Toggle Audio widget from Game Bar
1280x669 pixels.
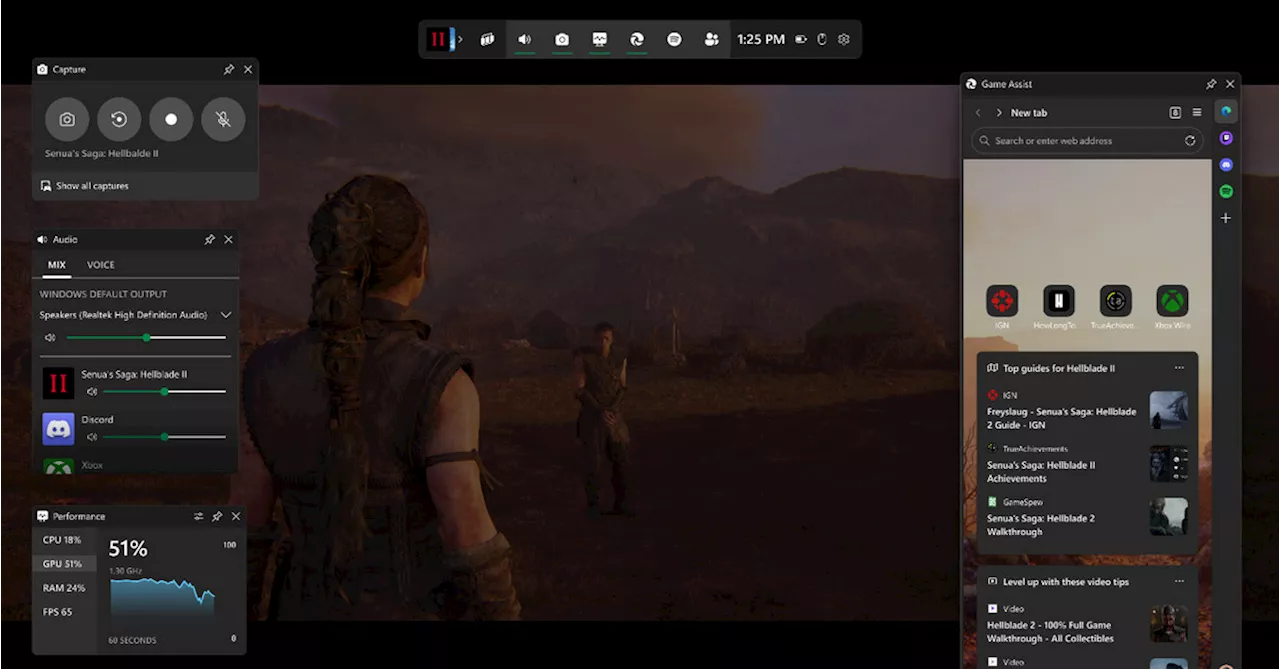tap(524, 39)
